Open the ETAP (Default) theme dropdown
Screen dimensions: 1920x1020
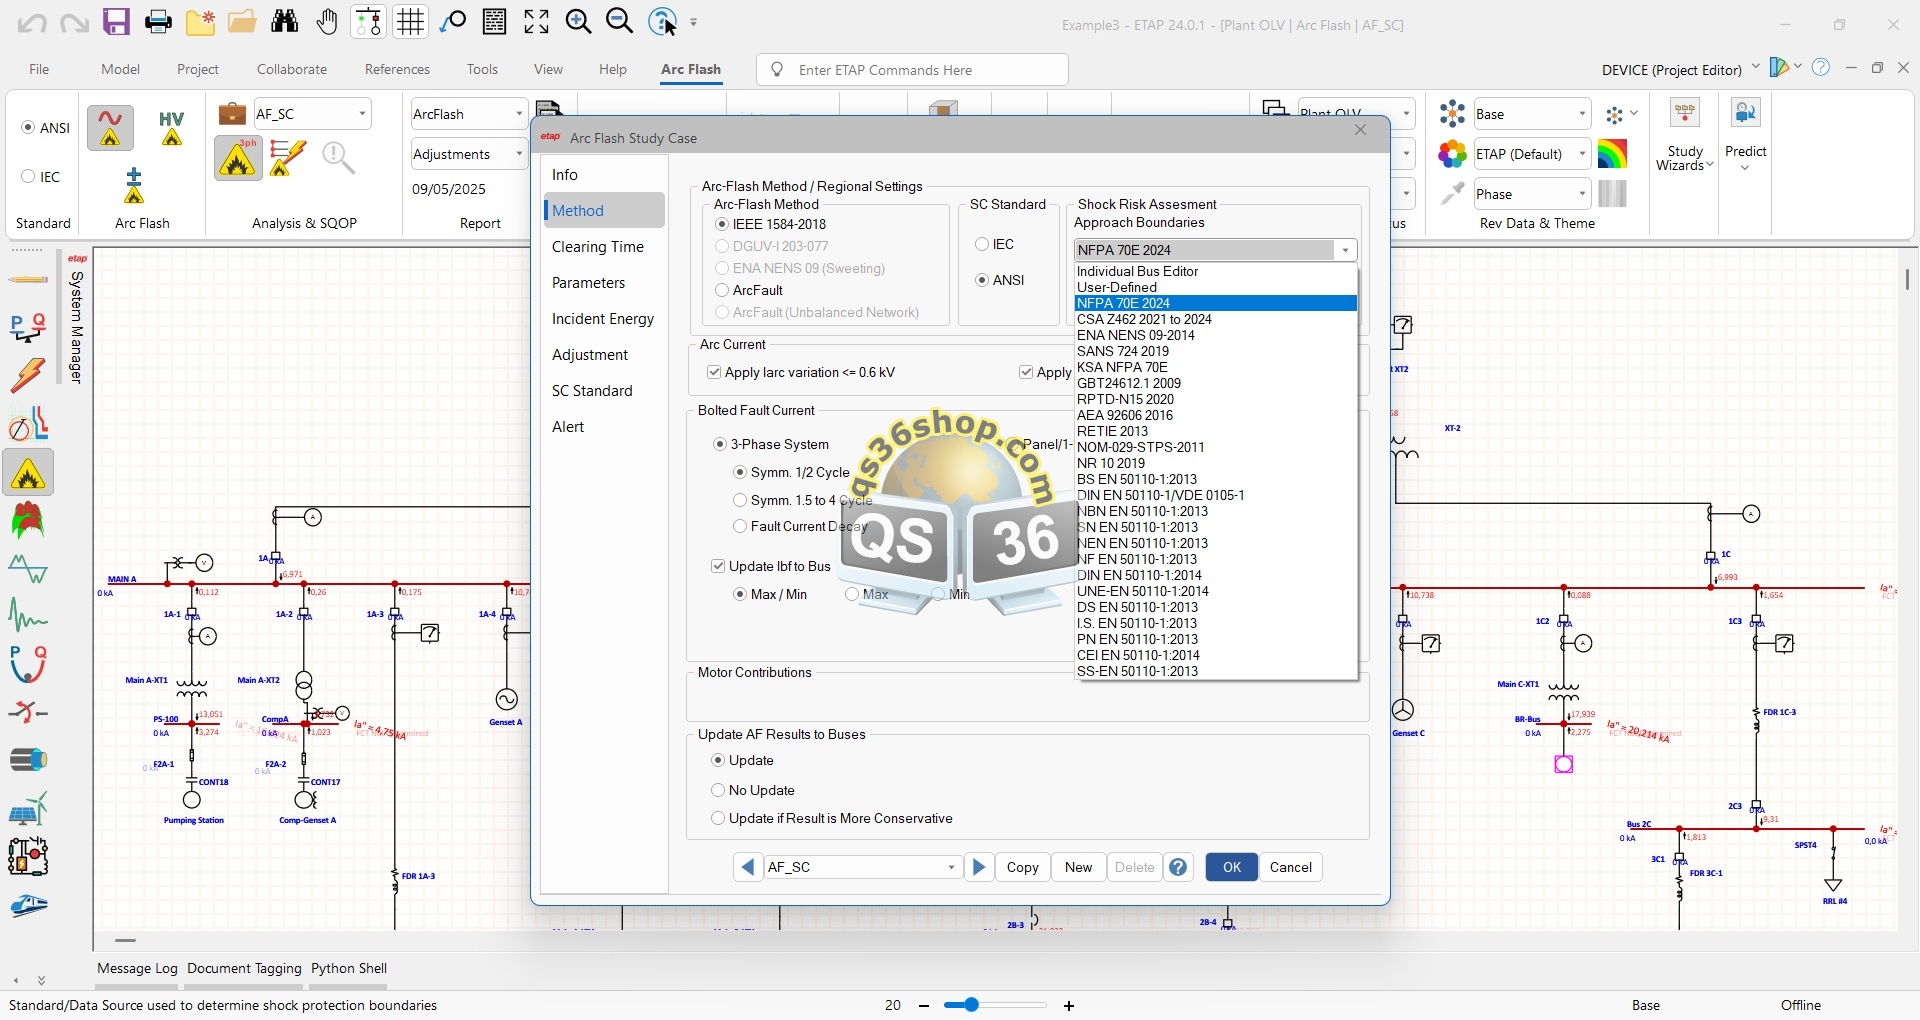coord(1582,154)
